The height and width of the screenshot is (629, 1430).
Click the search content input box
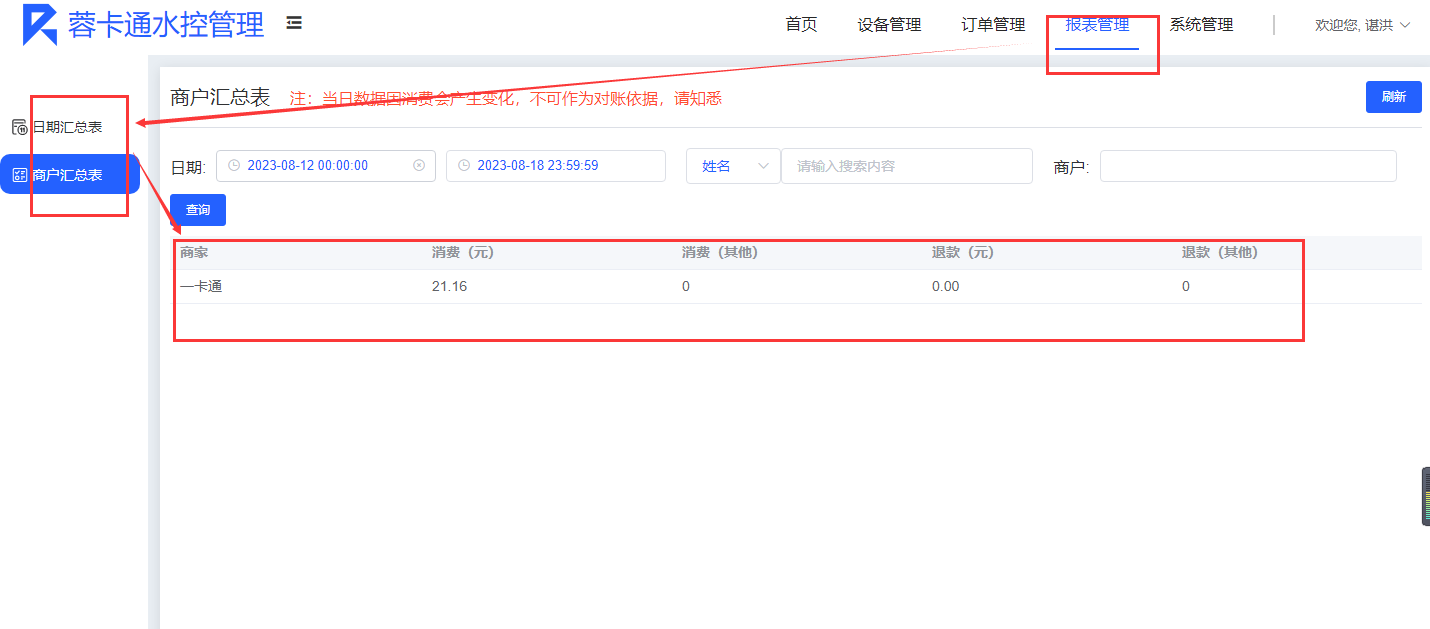906,166
